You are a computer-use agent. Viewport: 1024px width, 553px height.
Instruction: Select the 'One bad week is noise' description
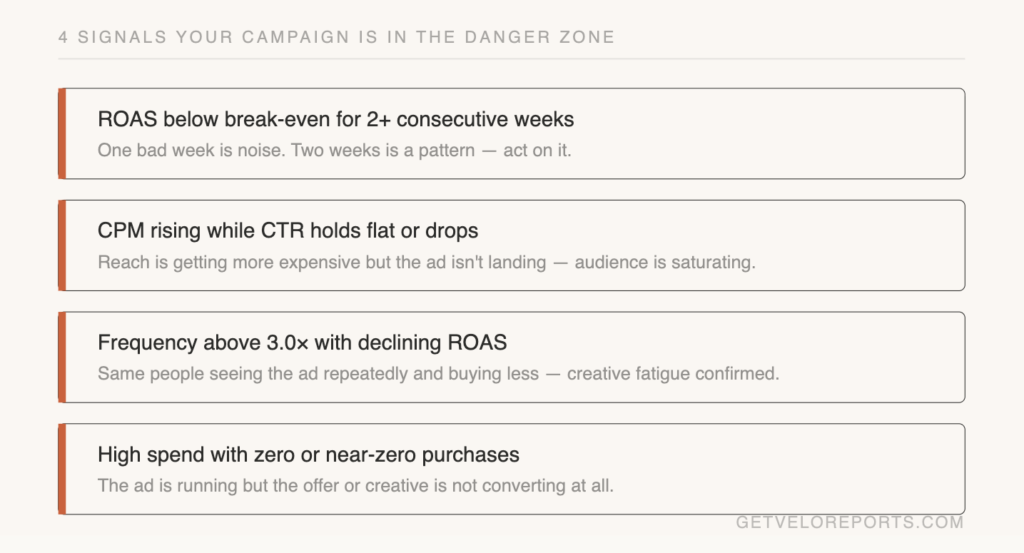click(x=334, y=151)
